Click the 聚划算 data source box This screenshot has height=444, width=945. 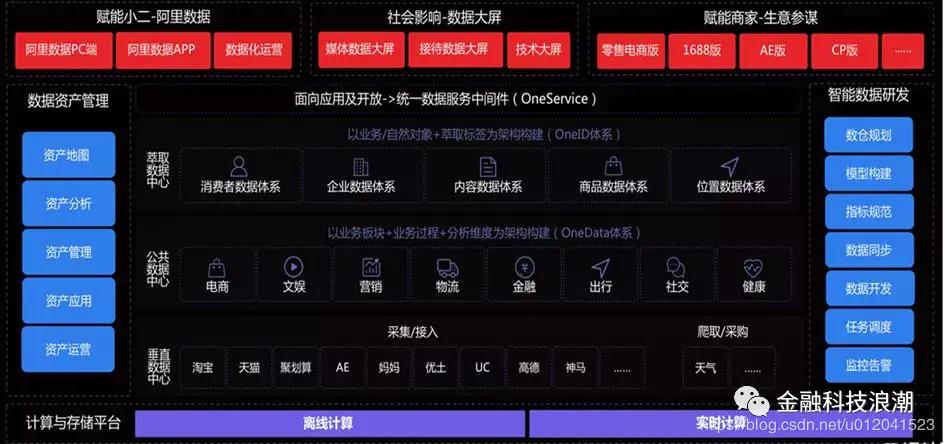coord(296,367)
